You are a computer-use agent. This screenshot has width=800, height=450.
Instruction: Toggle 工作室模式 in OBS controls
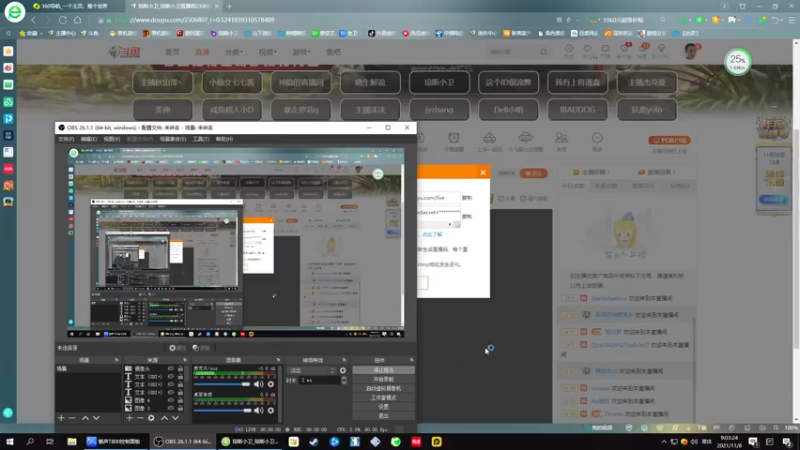[x=384, y=397]
